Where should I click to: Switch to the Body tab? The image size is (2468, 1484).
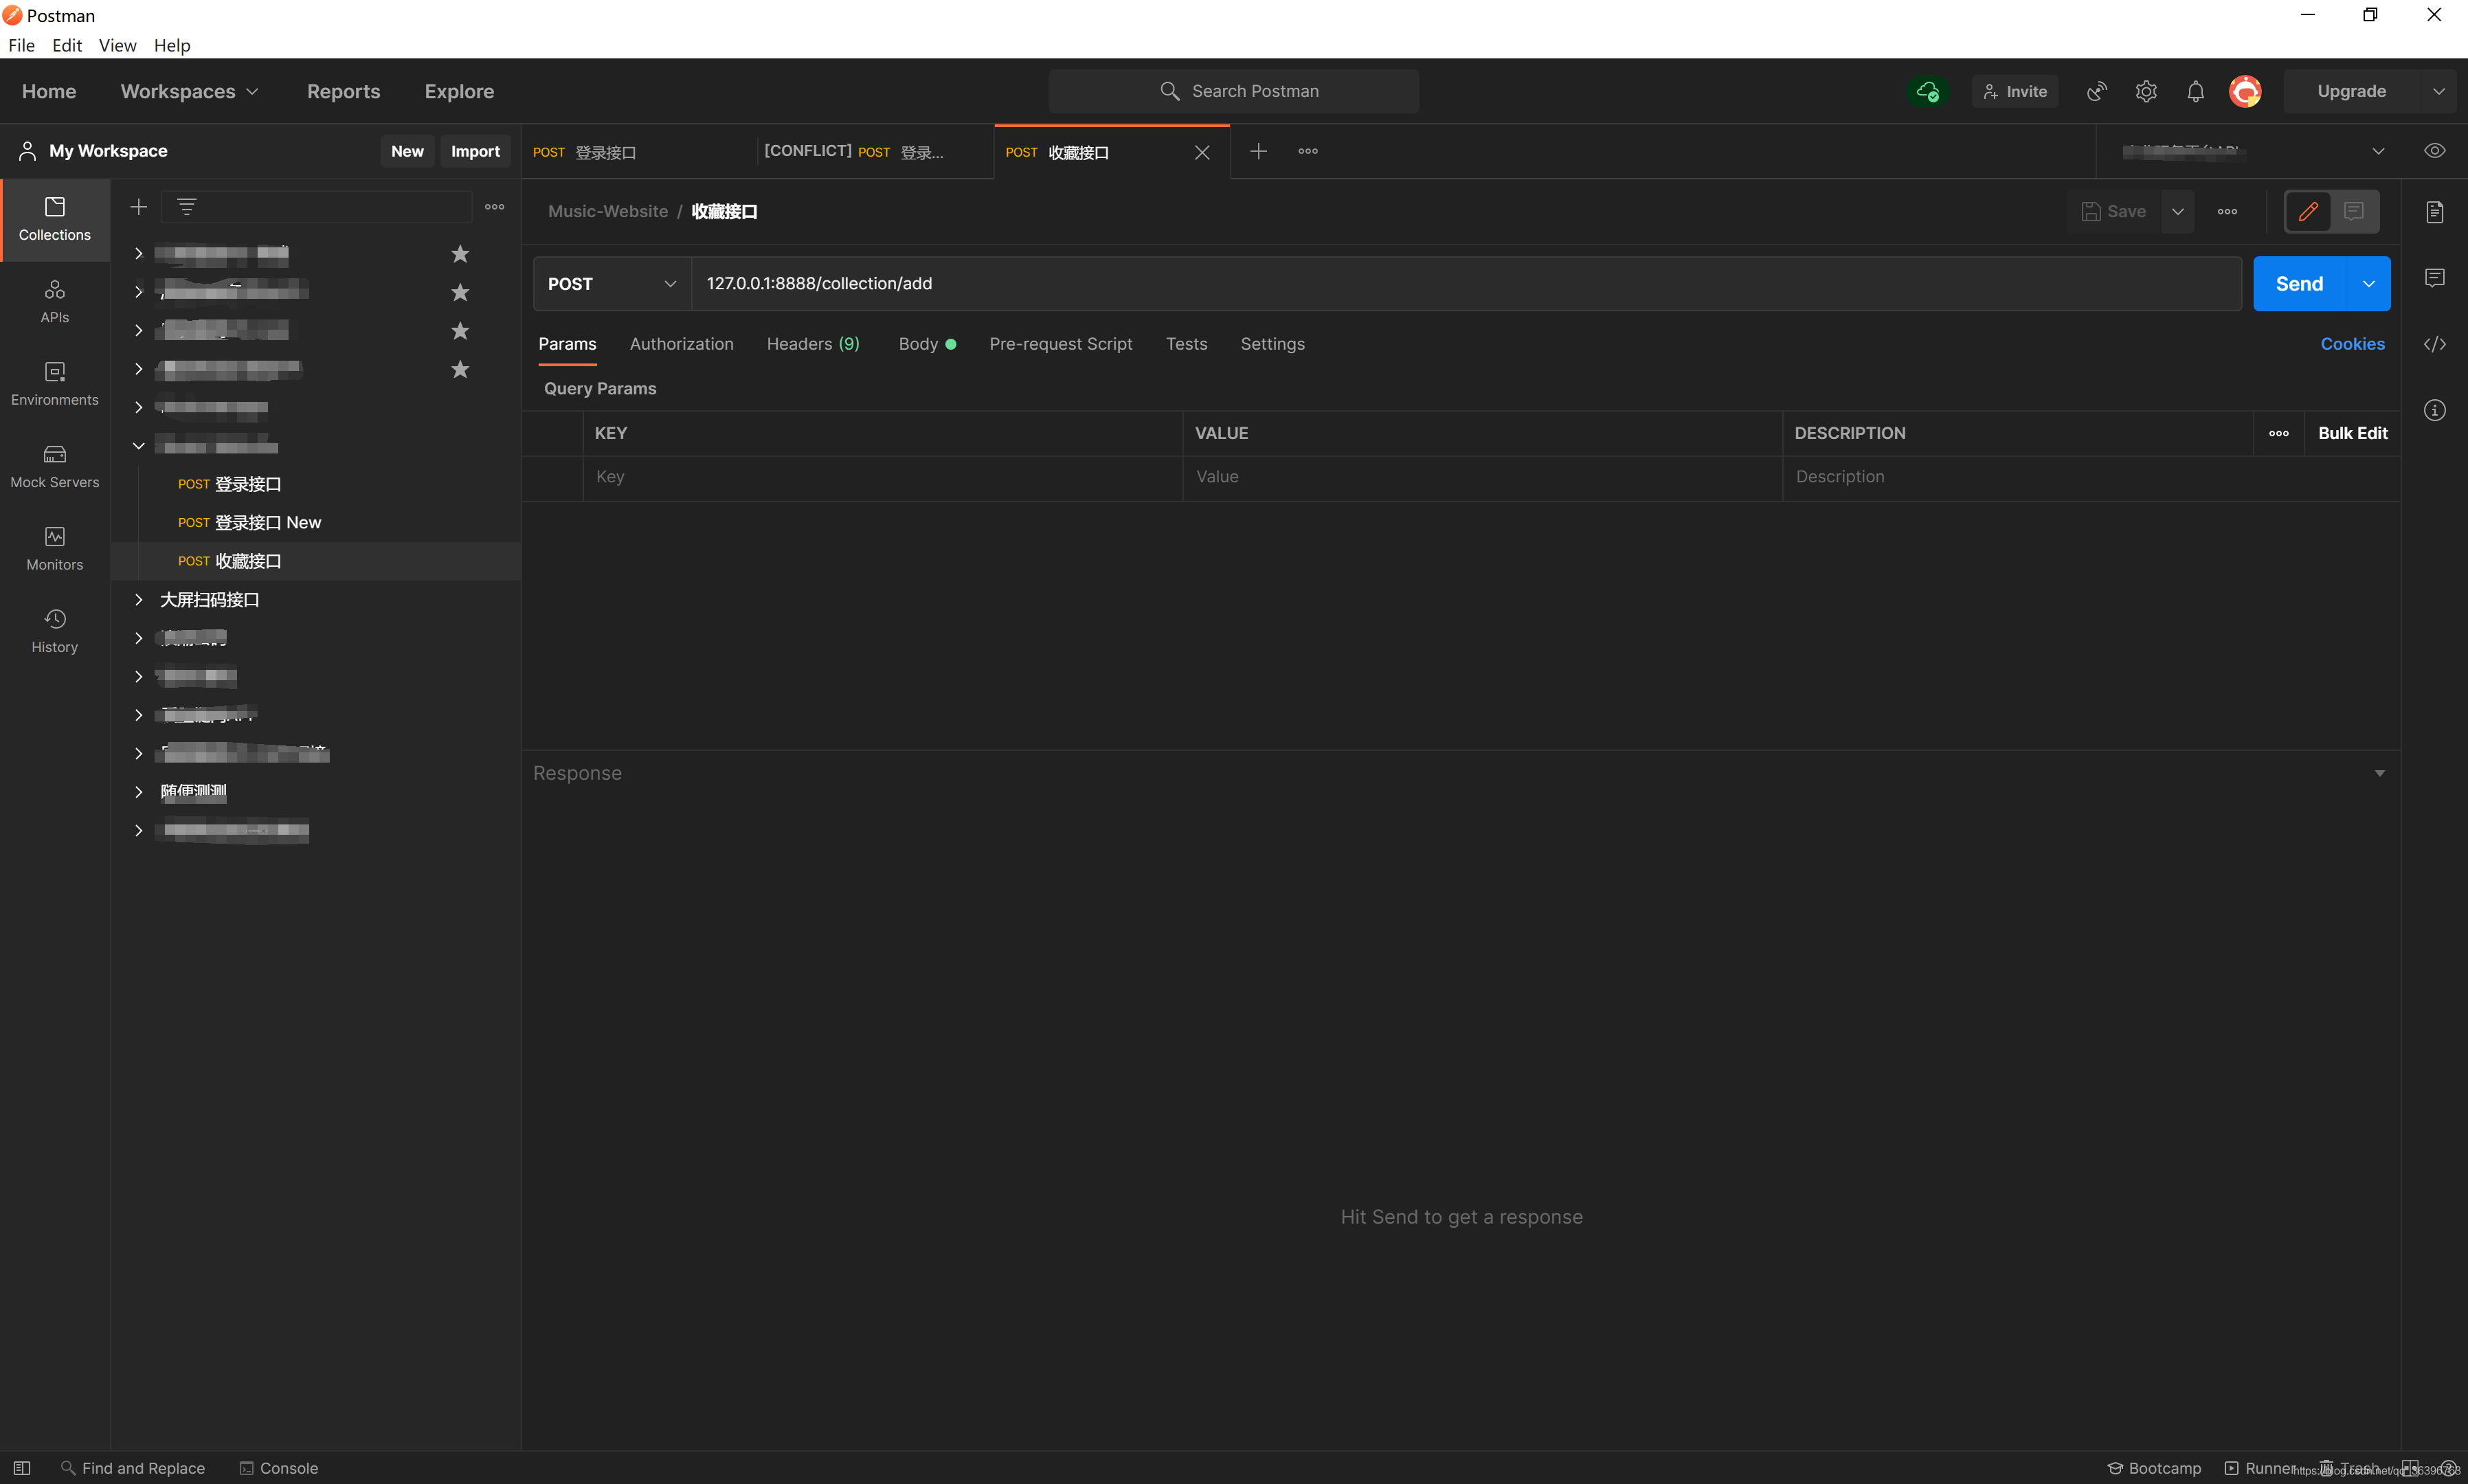click(927, 344)
